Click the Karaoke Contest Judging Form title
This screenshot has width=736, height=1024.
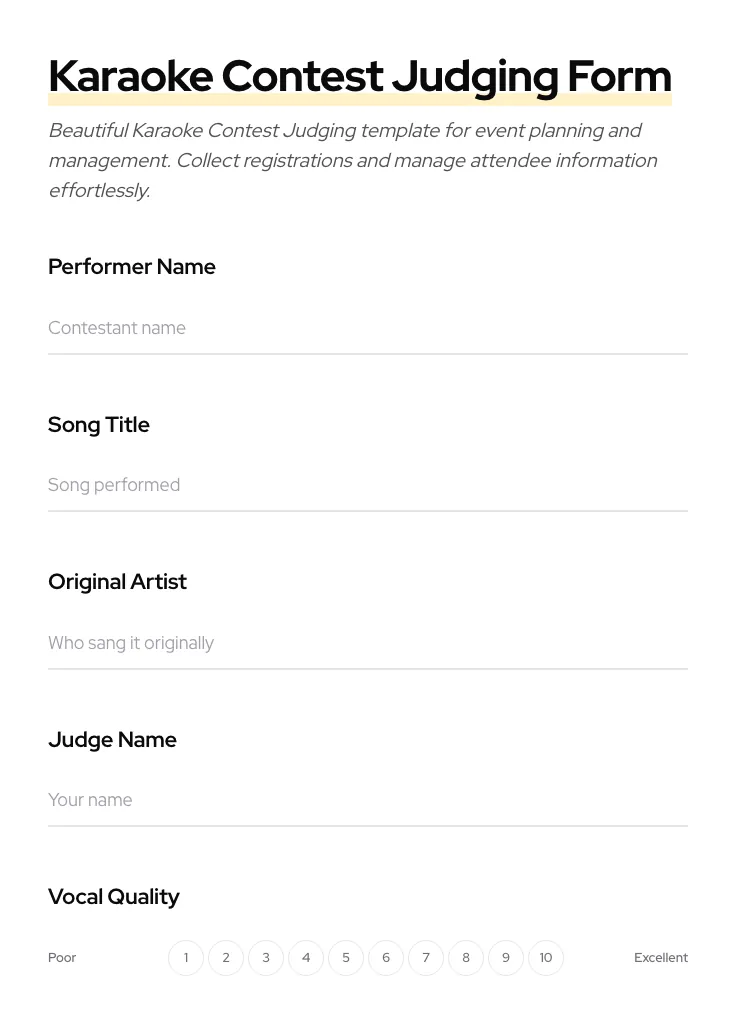point(359,76)
